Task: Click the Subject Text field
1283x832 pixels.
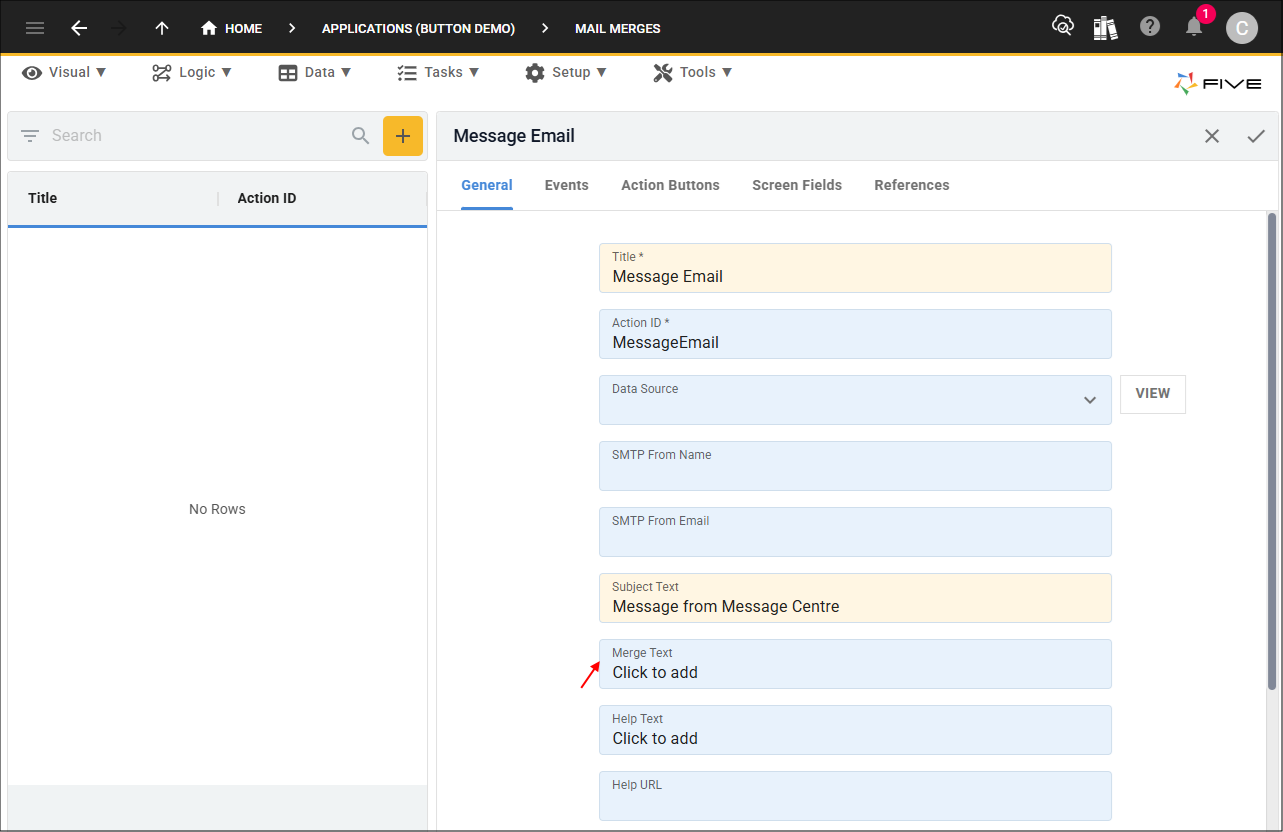Action: (x=855, y=598)
